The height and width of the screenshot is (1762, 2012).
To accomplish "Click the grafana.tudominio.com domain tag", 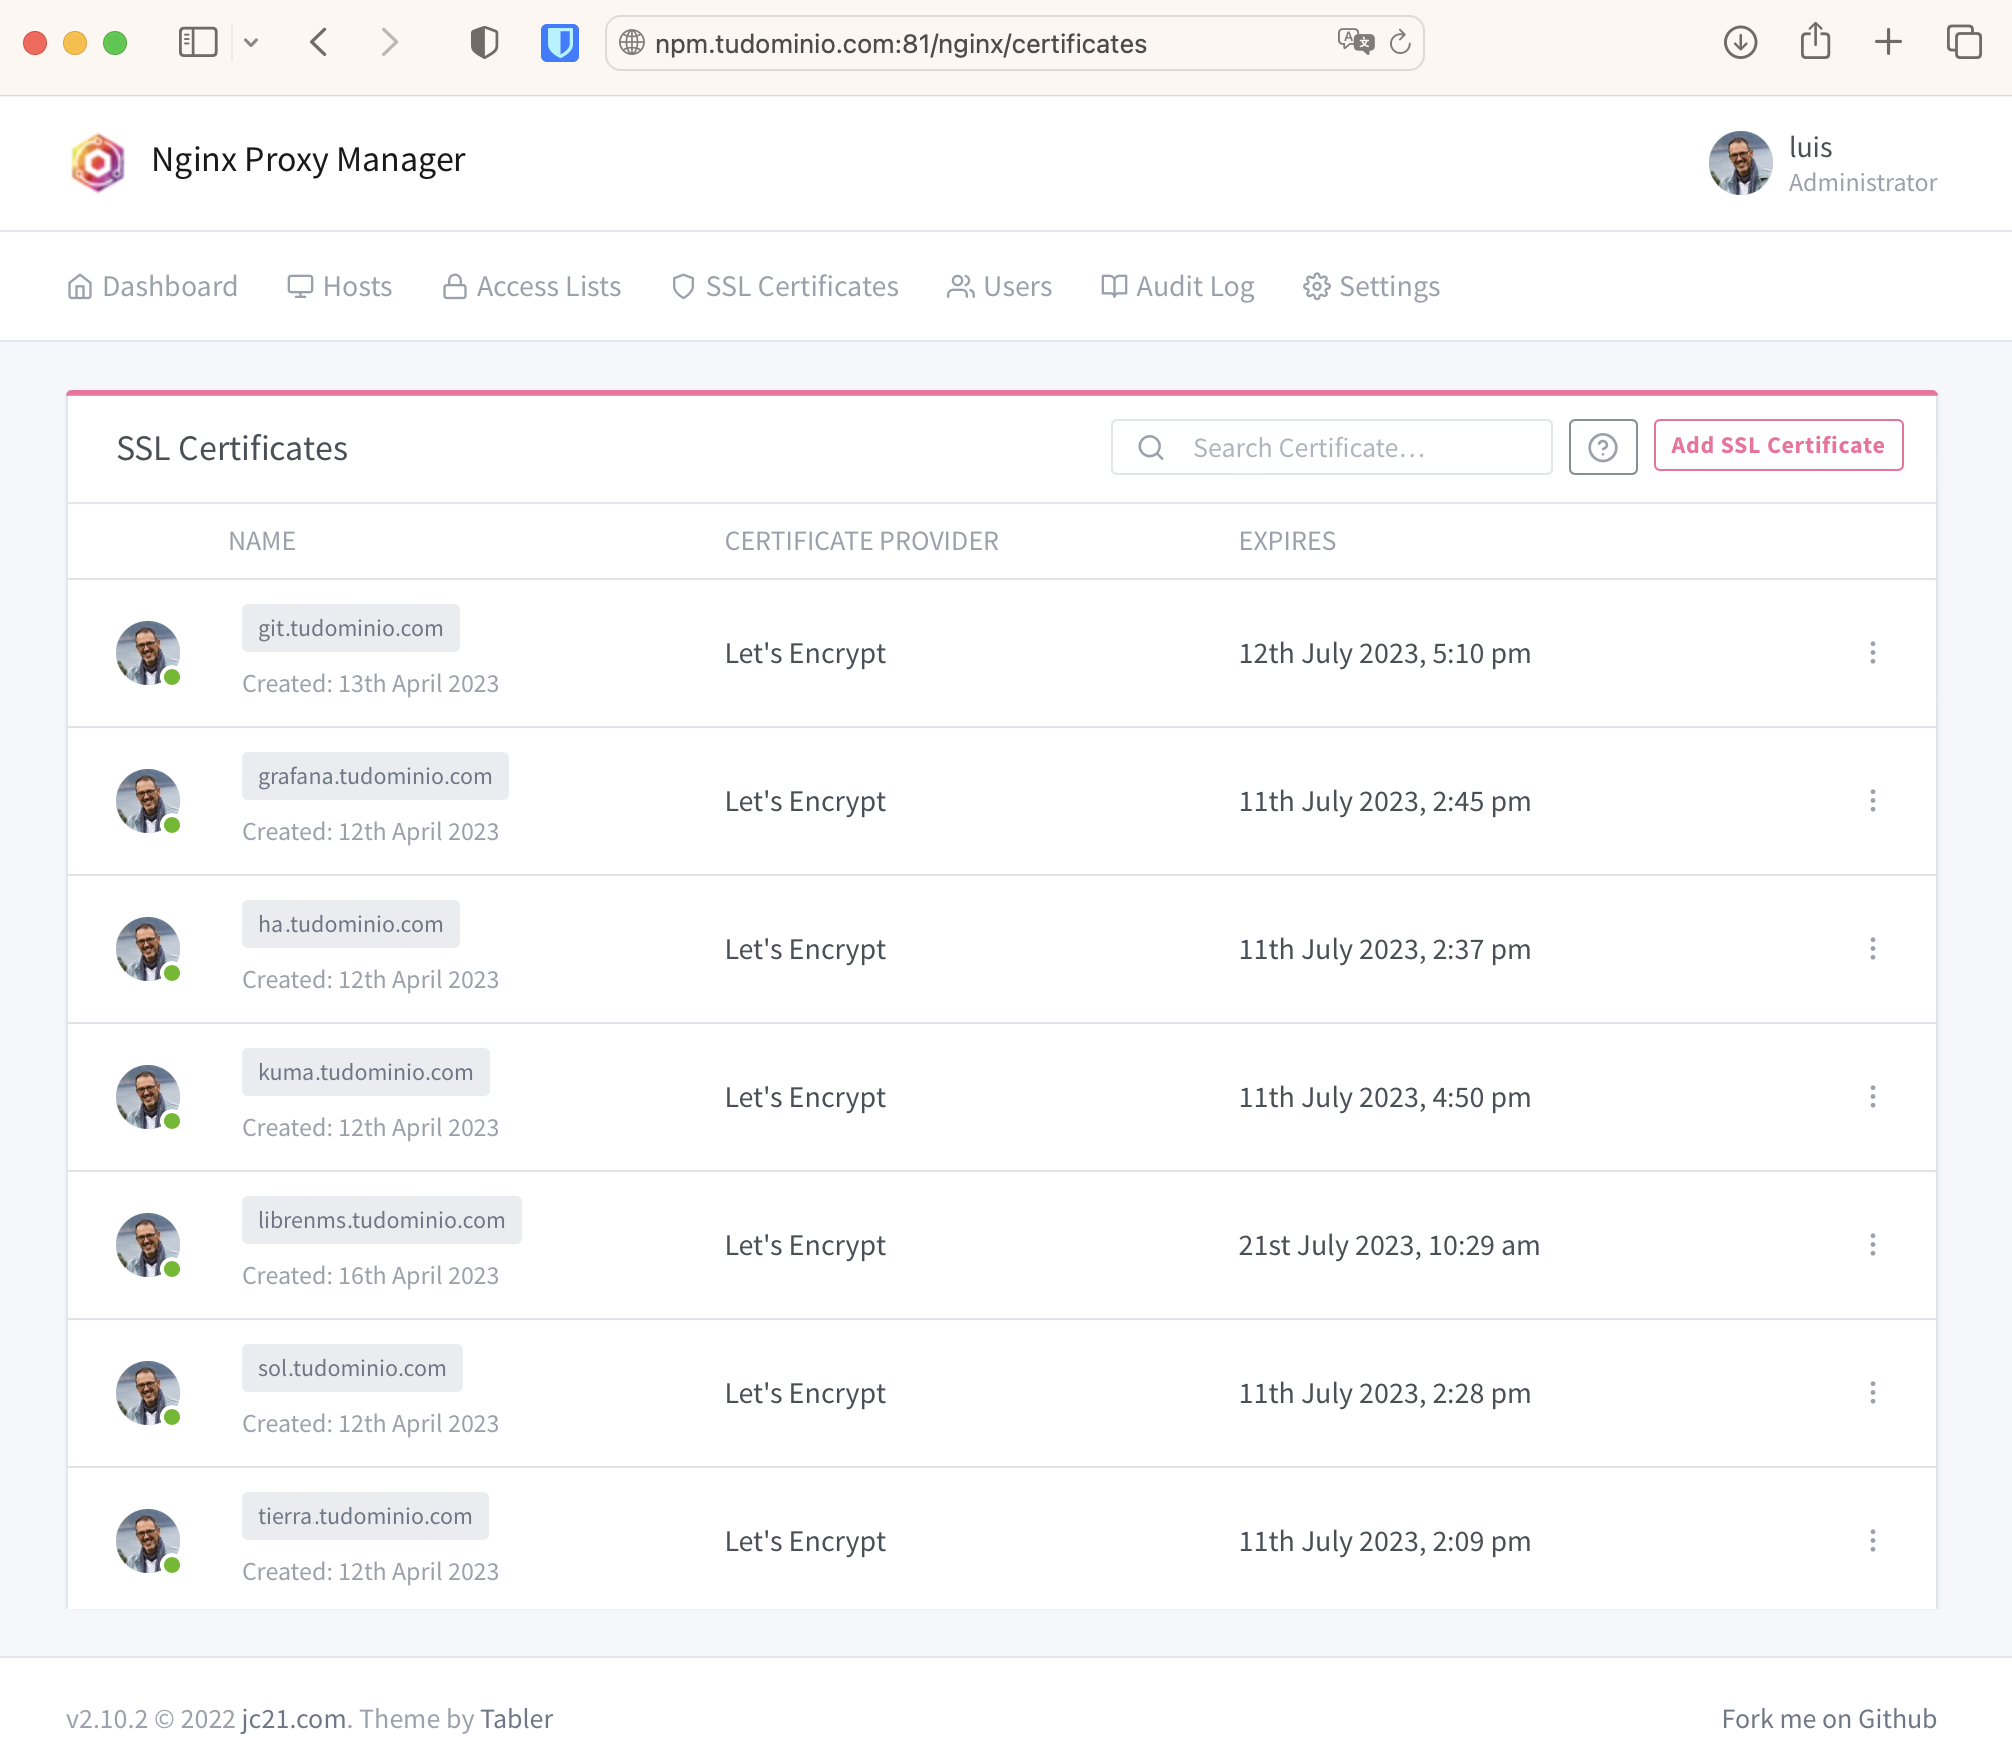I will [x=375, y=776].
